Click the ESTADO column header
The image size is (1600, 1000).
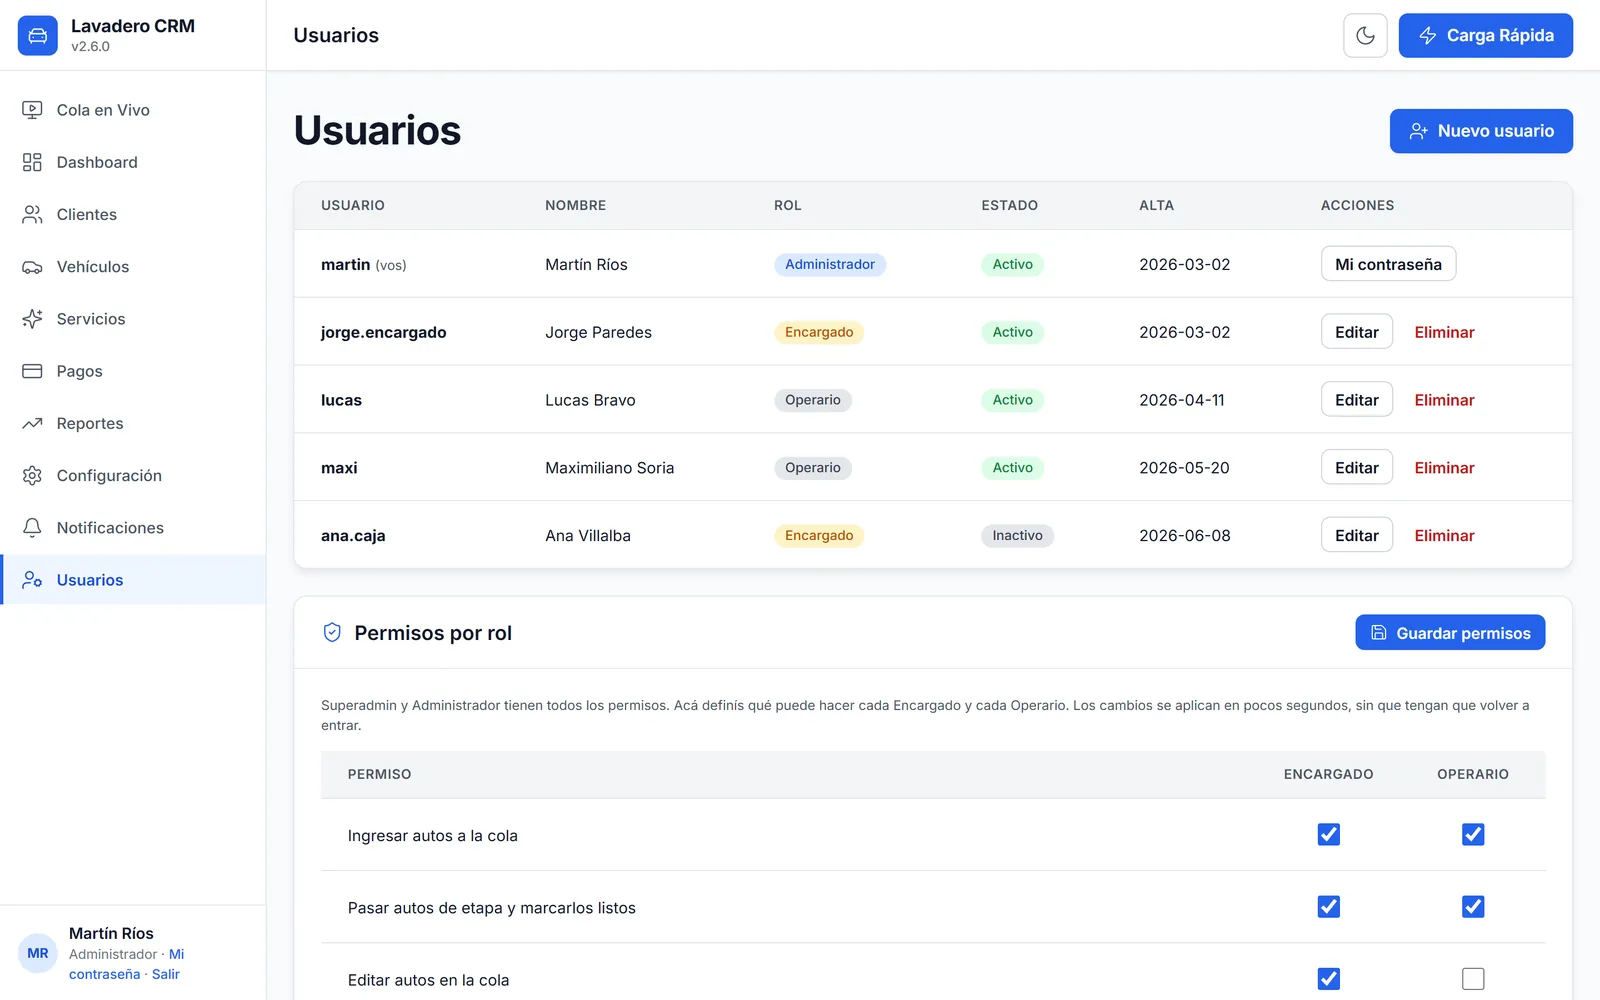[x=1009, y=205]
